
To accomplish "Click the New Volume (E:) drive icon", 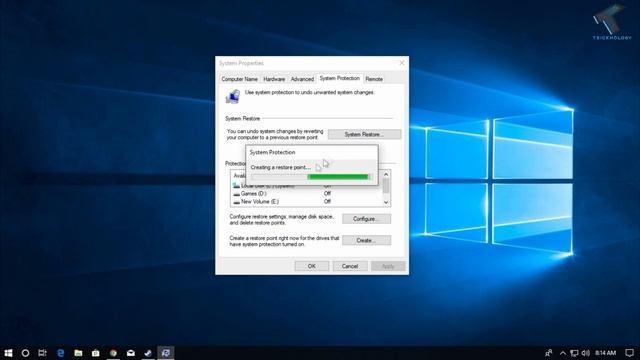I will point(236,202).
